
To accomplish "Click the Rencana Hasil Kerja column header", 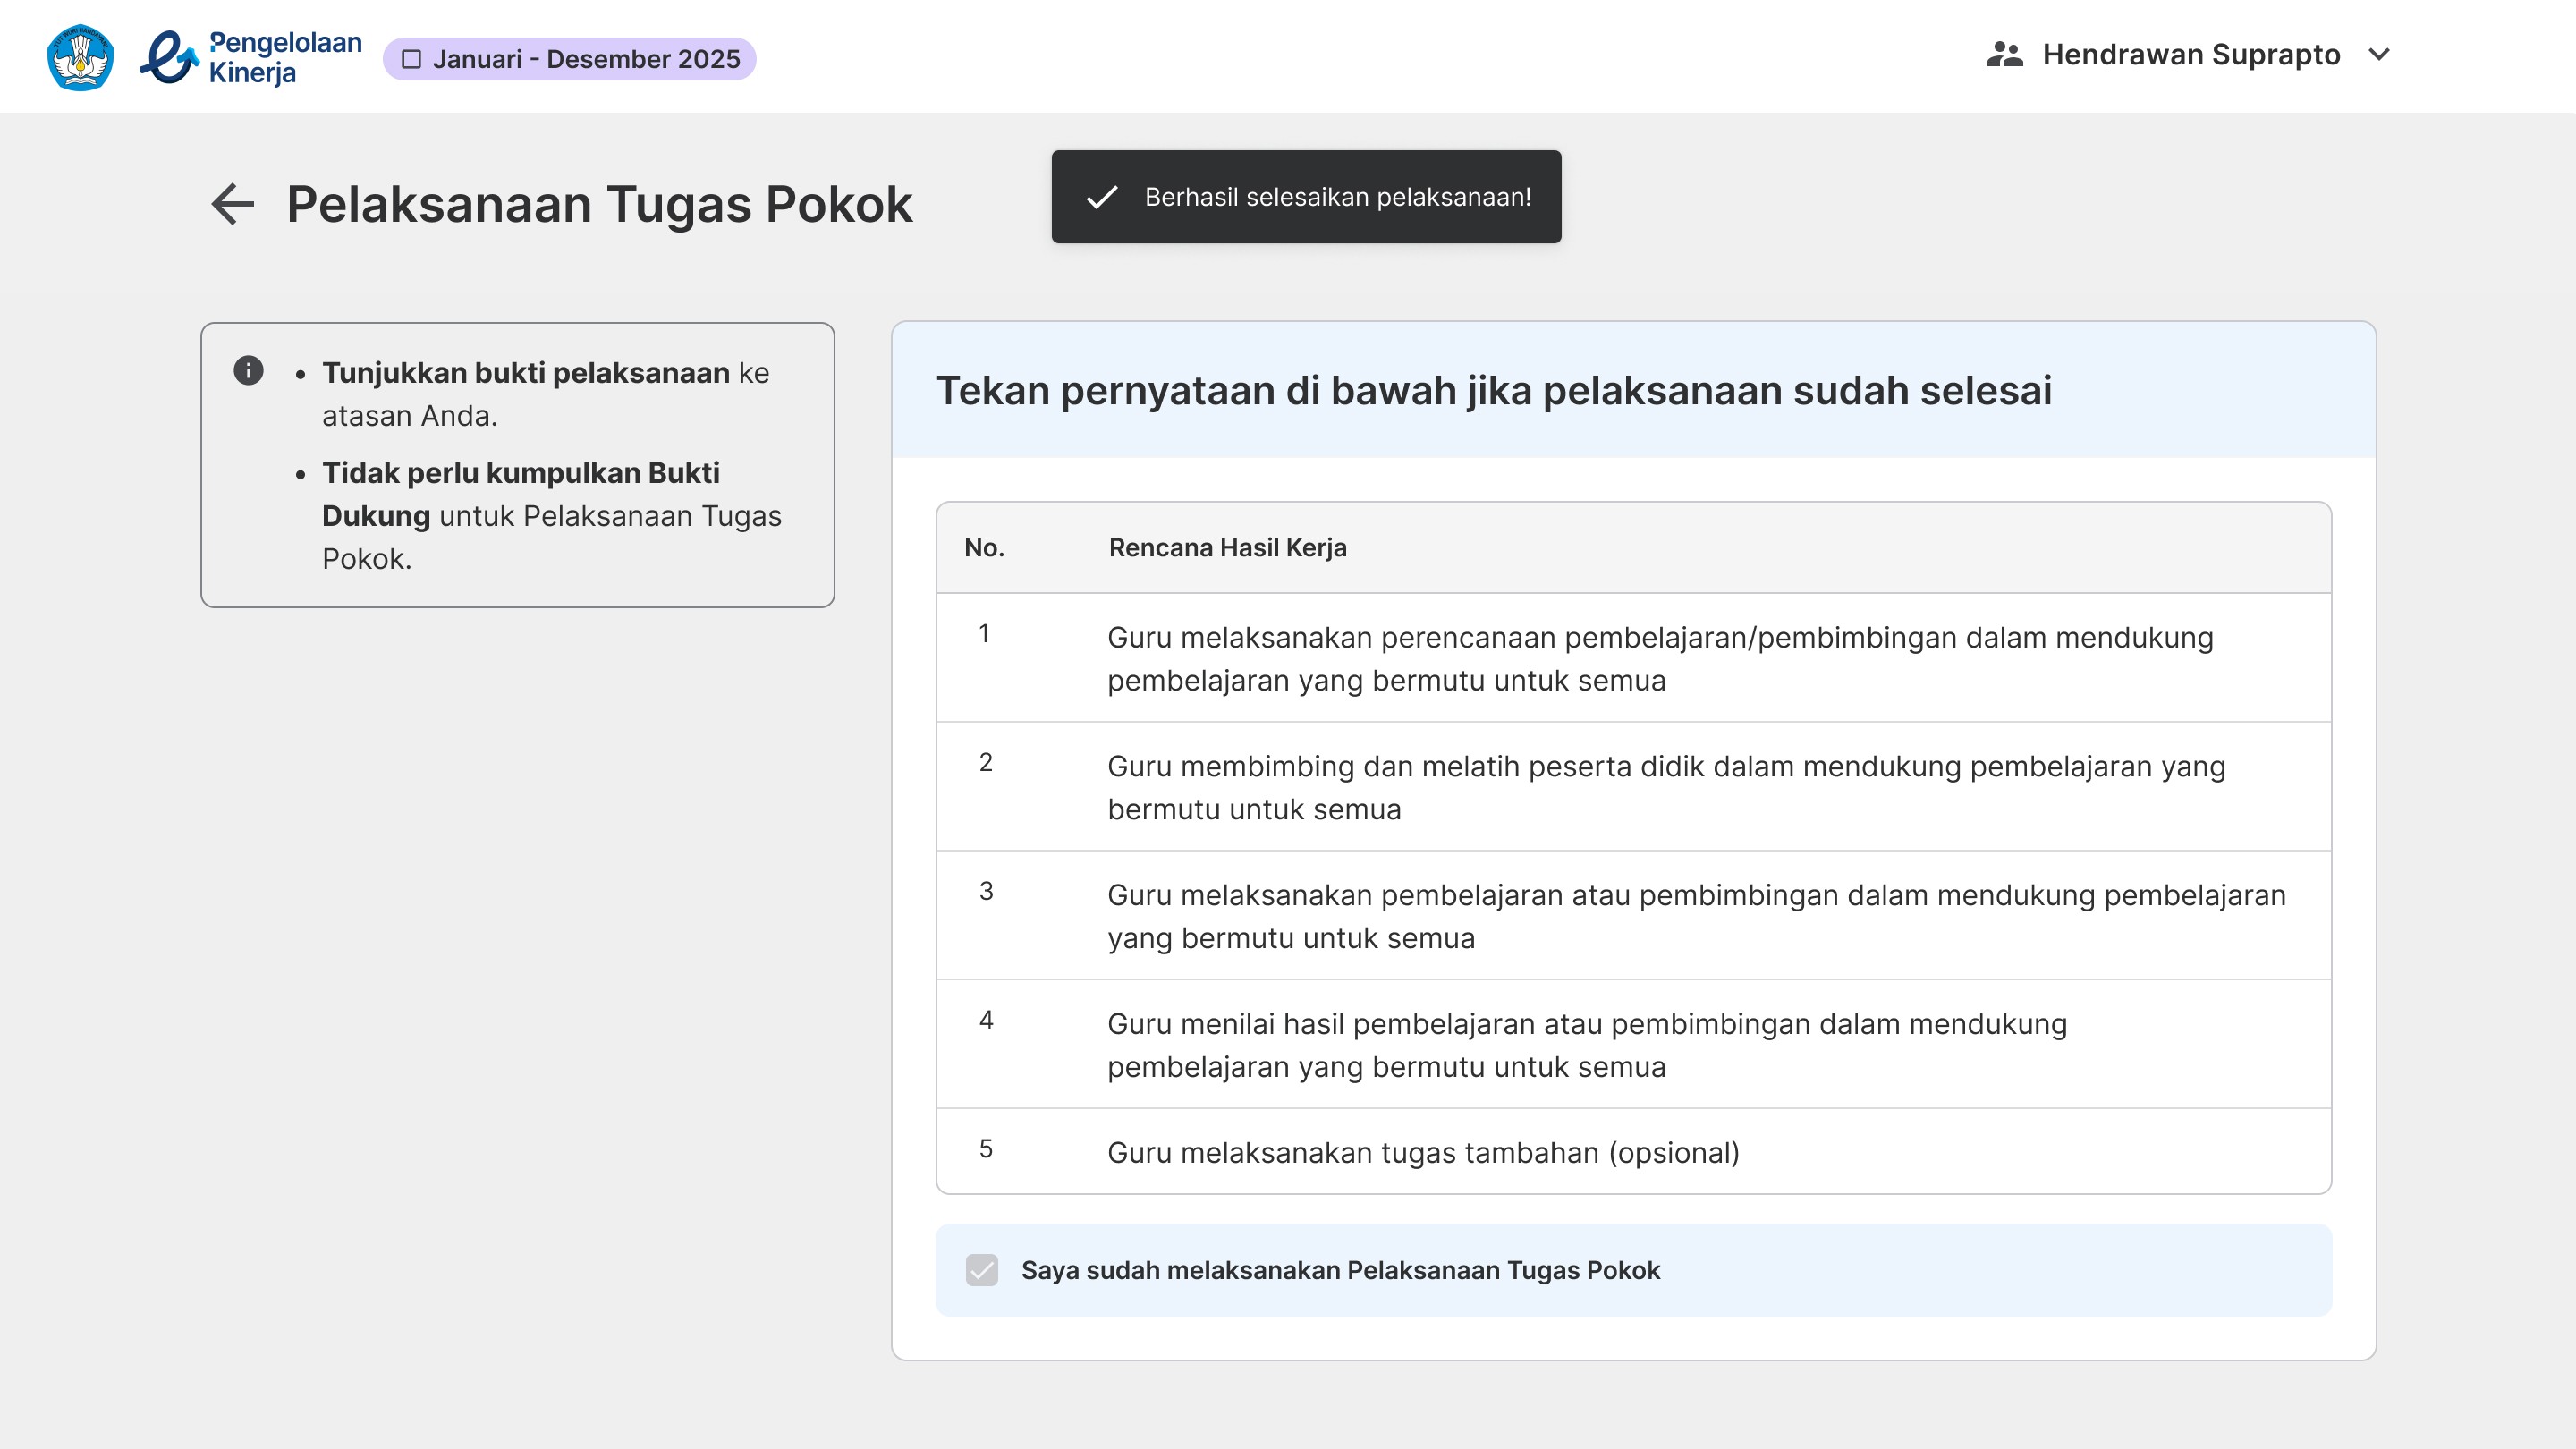I will click(1227, 548).
